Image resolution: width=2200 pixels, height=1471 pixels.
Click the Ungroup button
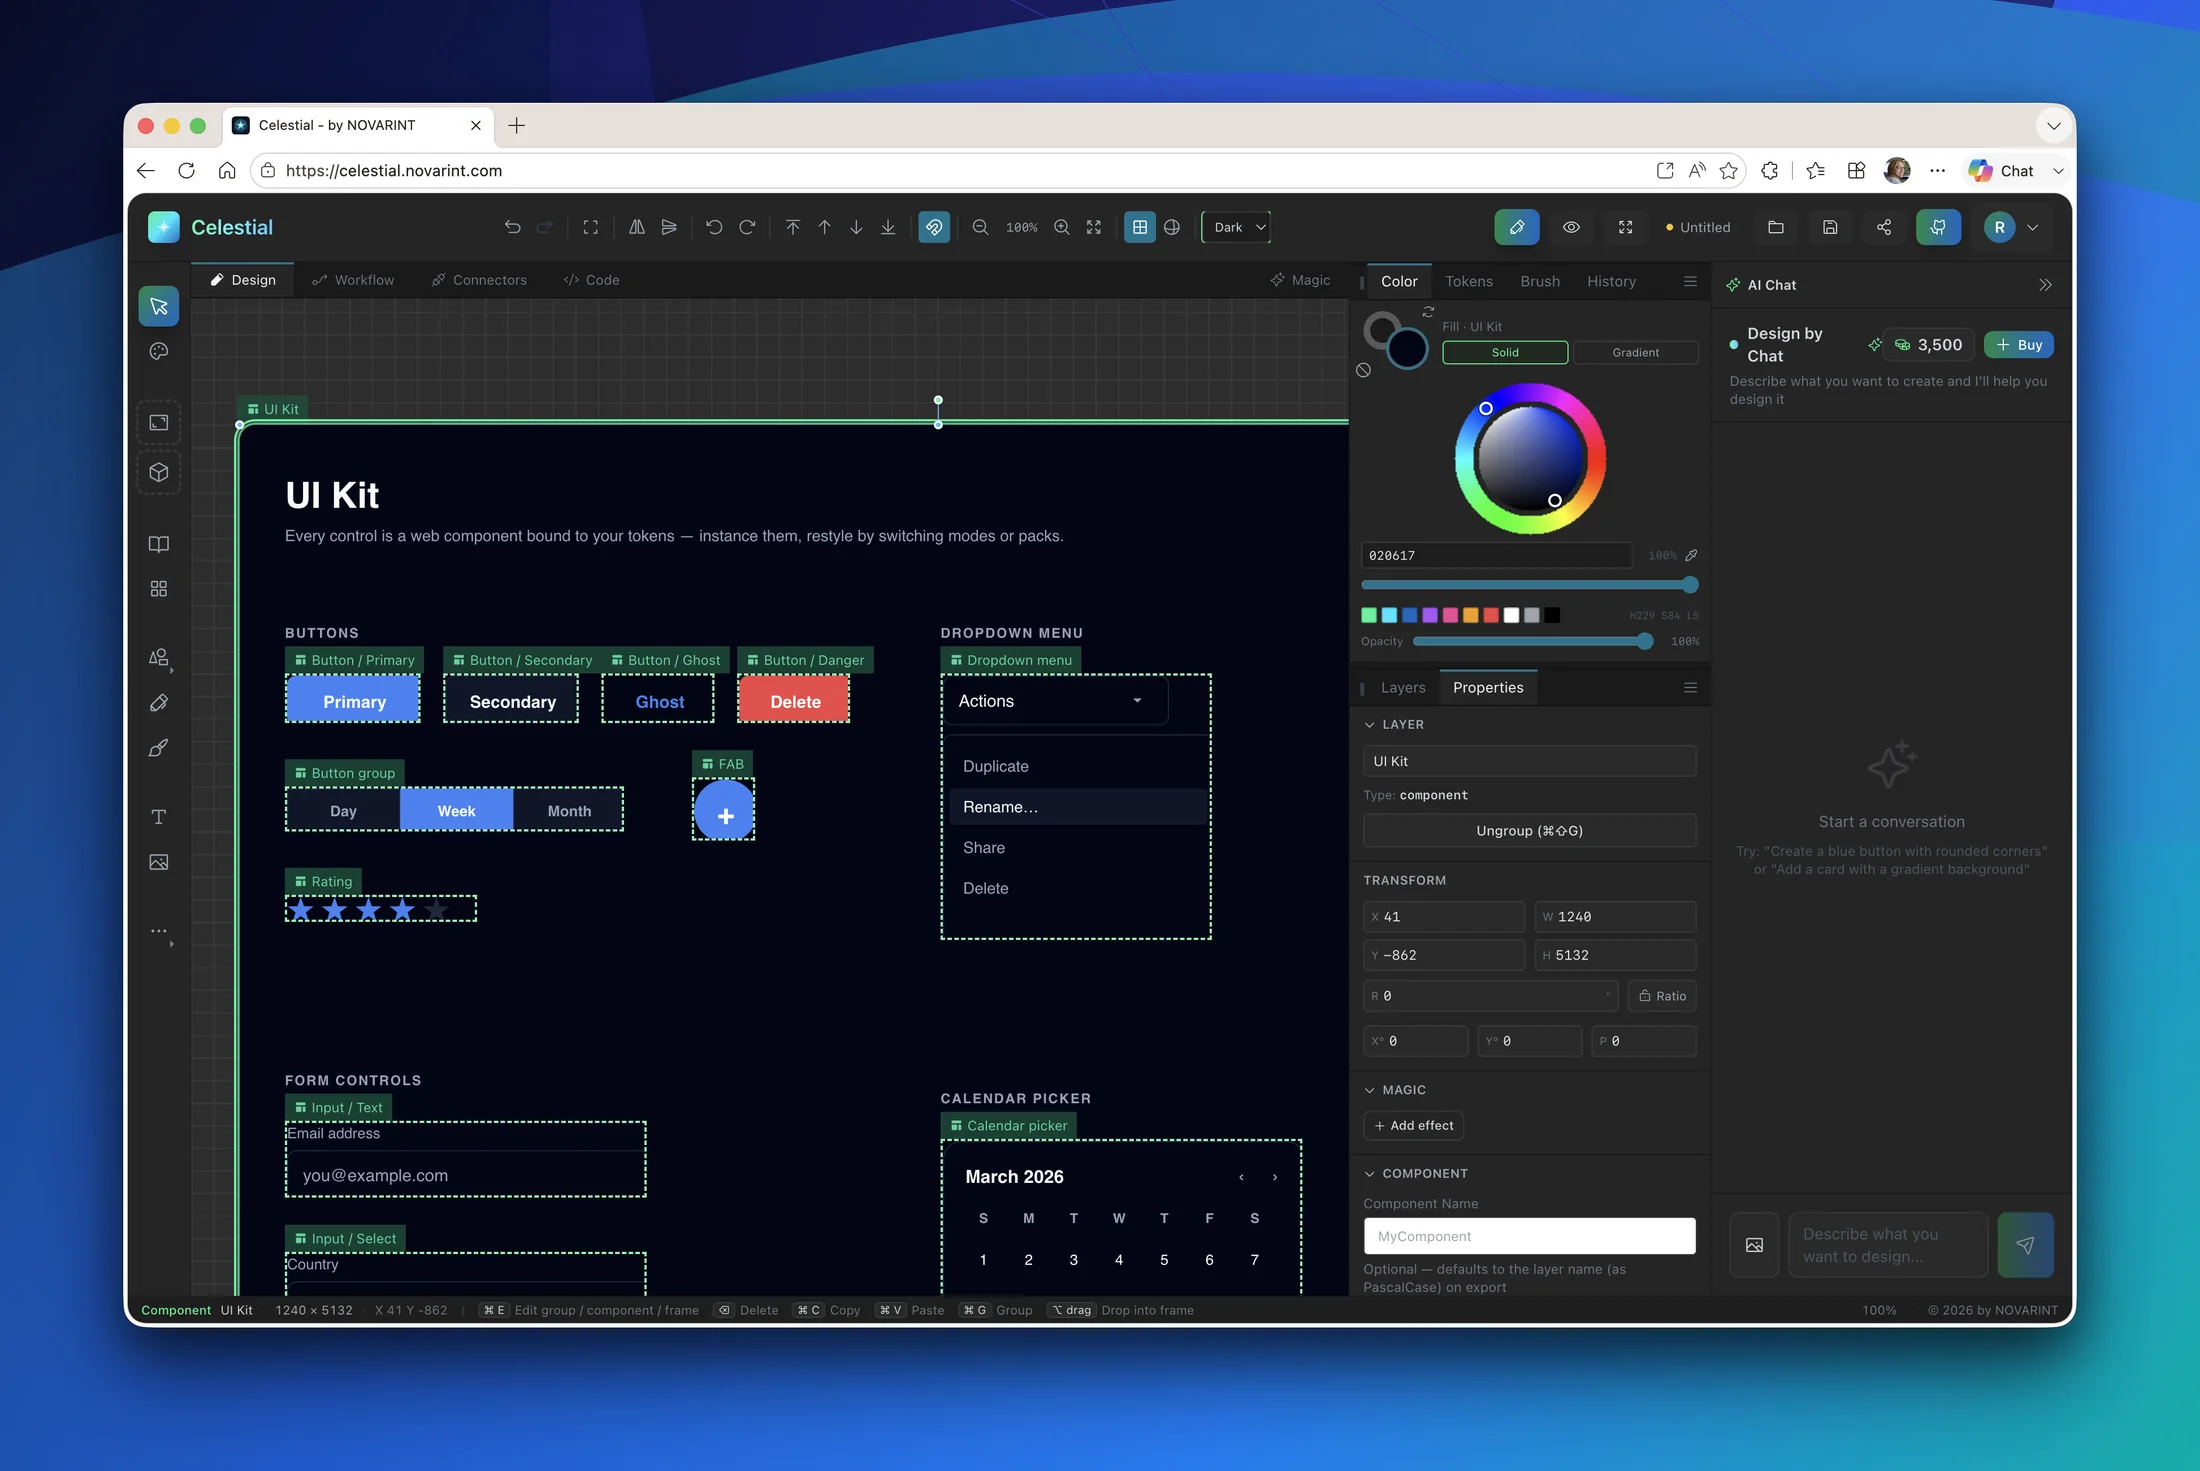[1530, 831]
